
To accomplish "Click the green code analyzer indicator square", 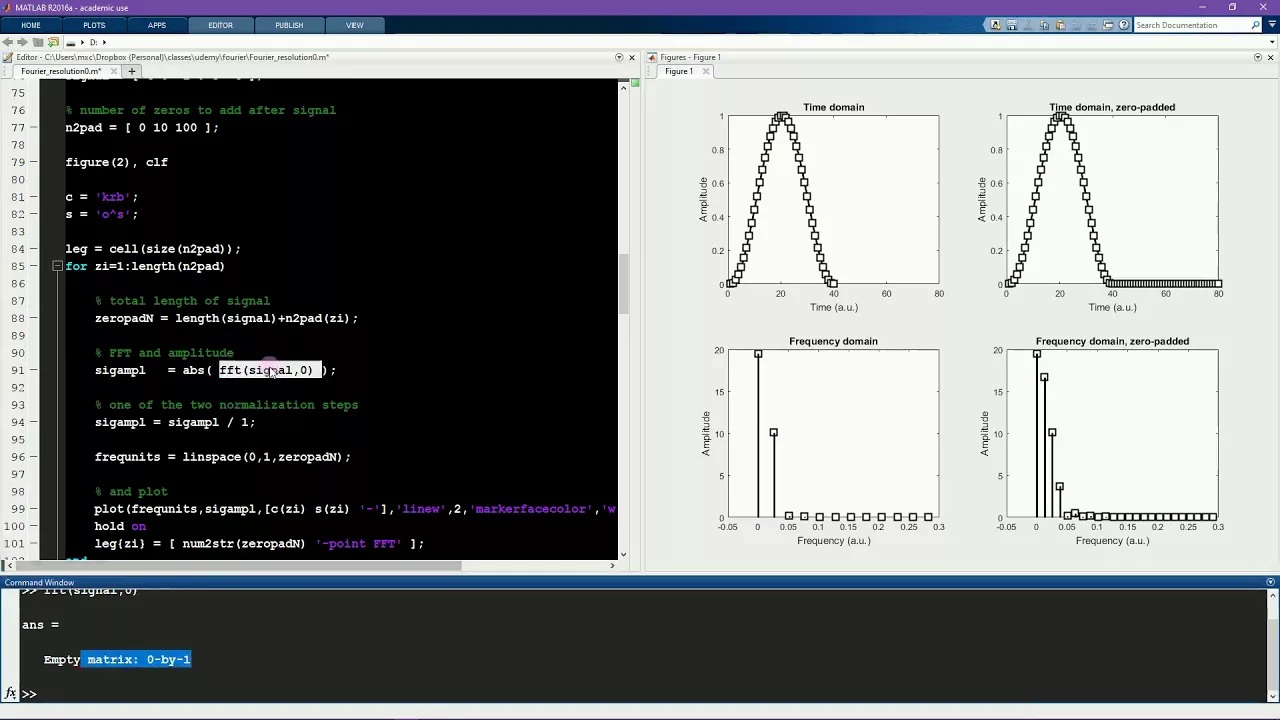I will pos(634,85).
